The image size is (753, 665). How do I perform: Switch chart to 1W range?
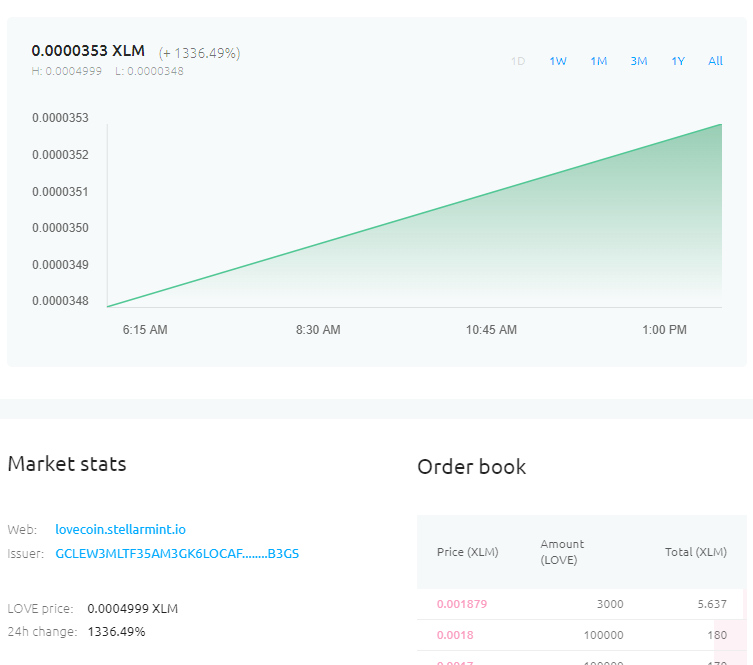pyautogui.click(x=558, y=61)
